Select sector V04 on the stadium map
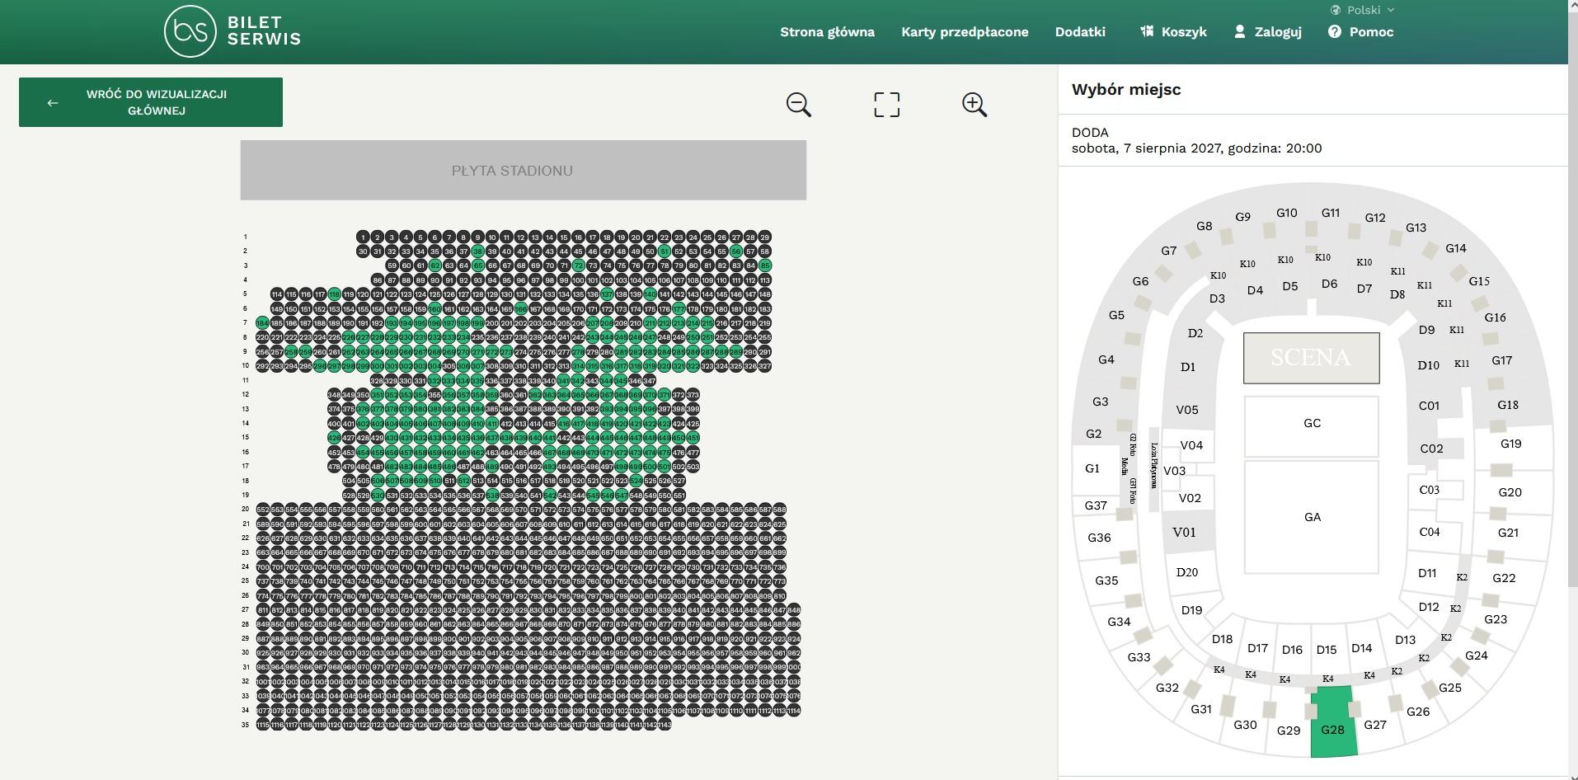 click(1191, 445)
